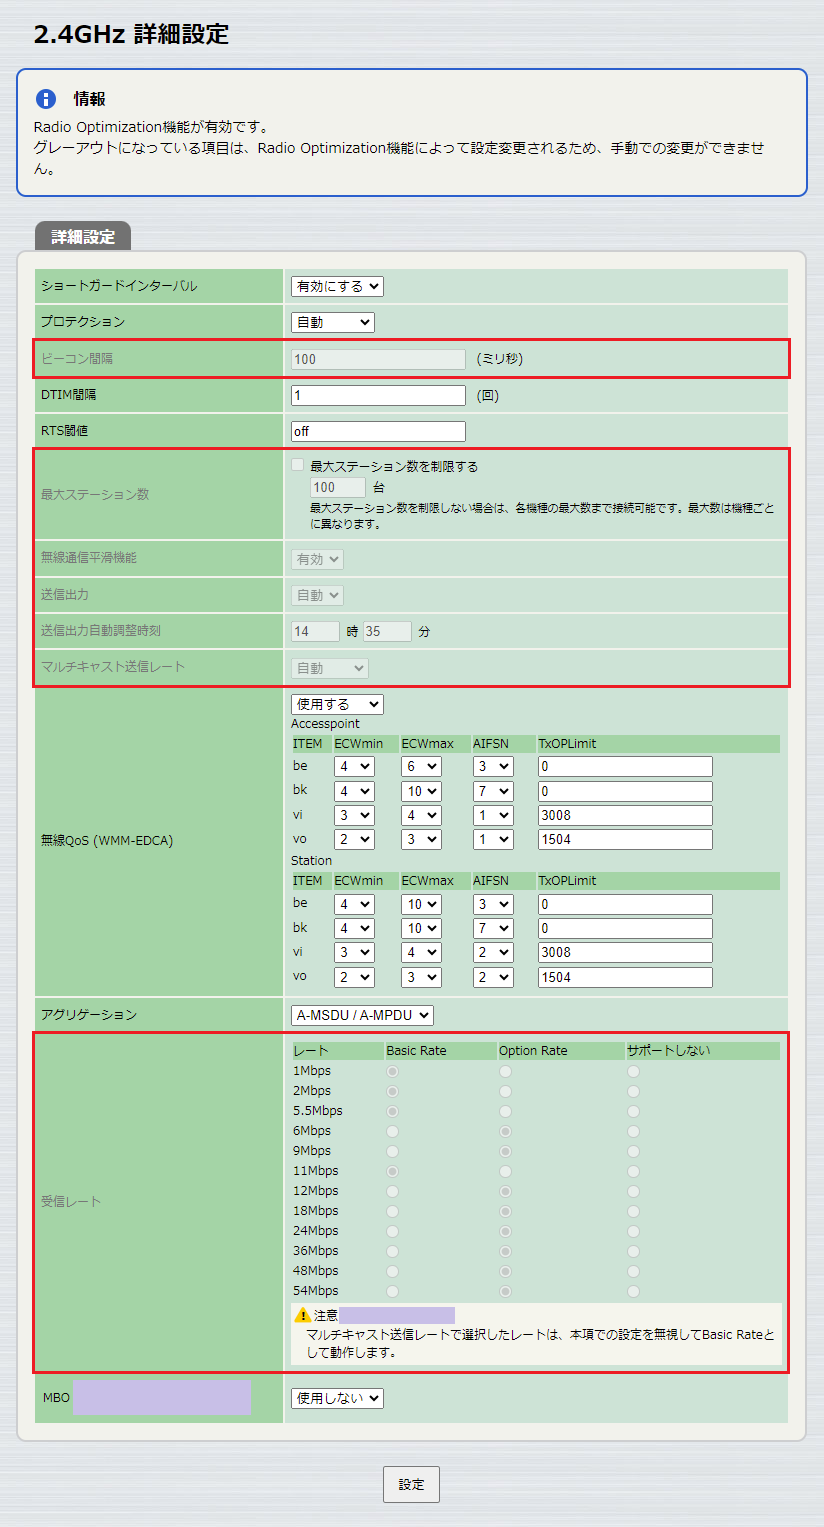
Task: Select サポートしない for 11Mbps rate
Action: (x=634, y=1171)
